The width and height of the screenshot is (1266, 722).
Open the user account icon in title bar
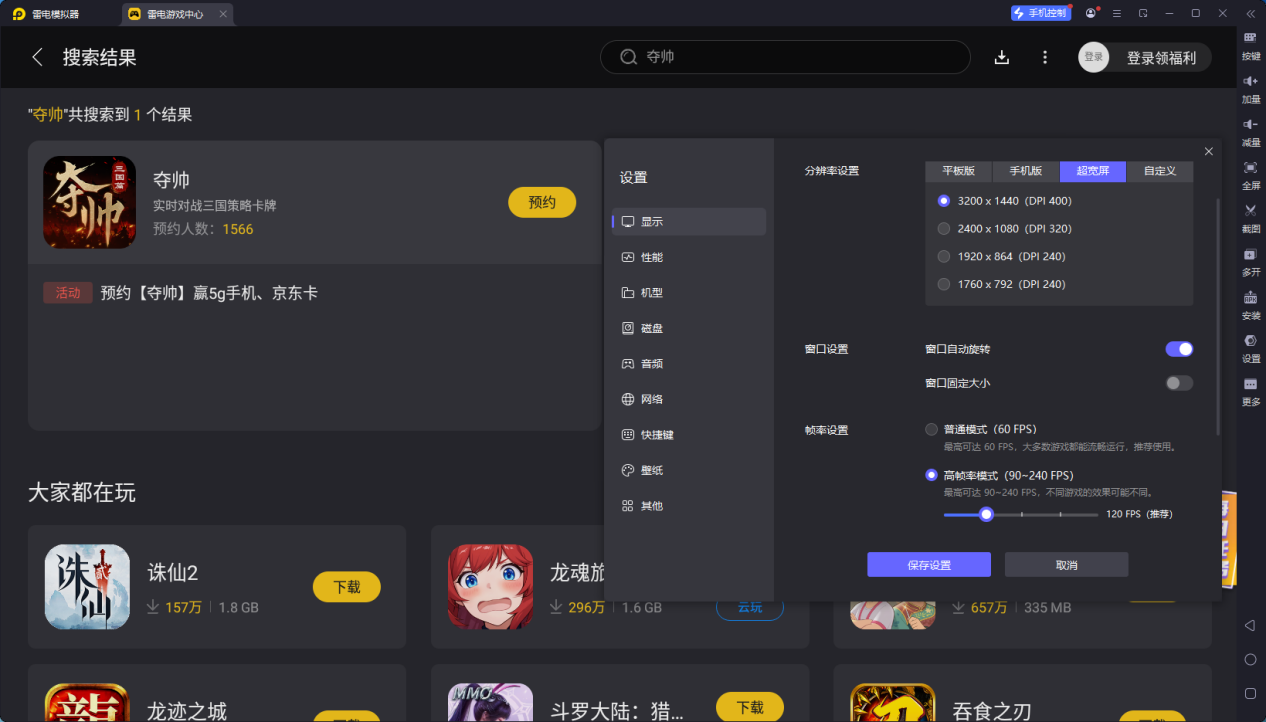[x=1091, y=13]
